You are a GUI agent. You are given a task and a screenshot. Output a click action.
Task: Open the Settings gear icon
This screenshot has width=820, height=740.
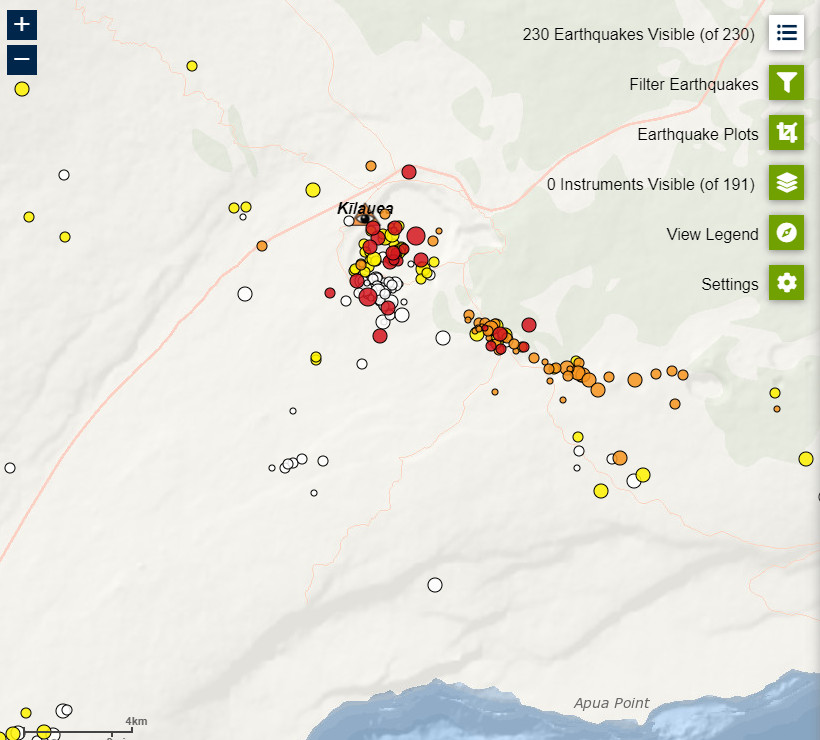coord(787,283)
